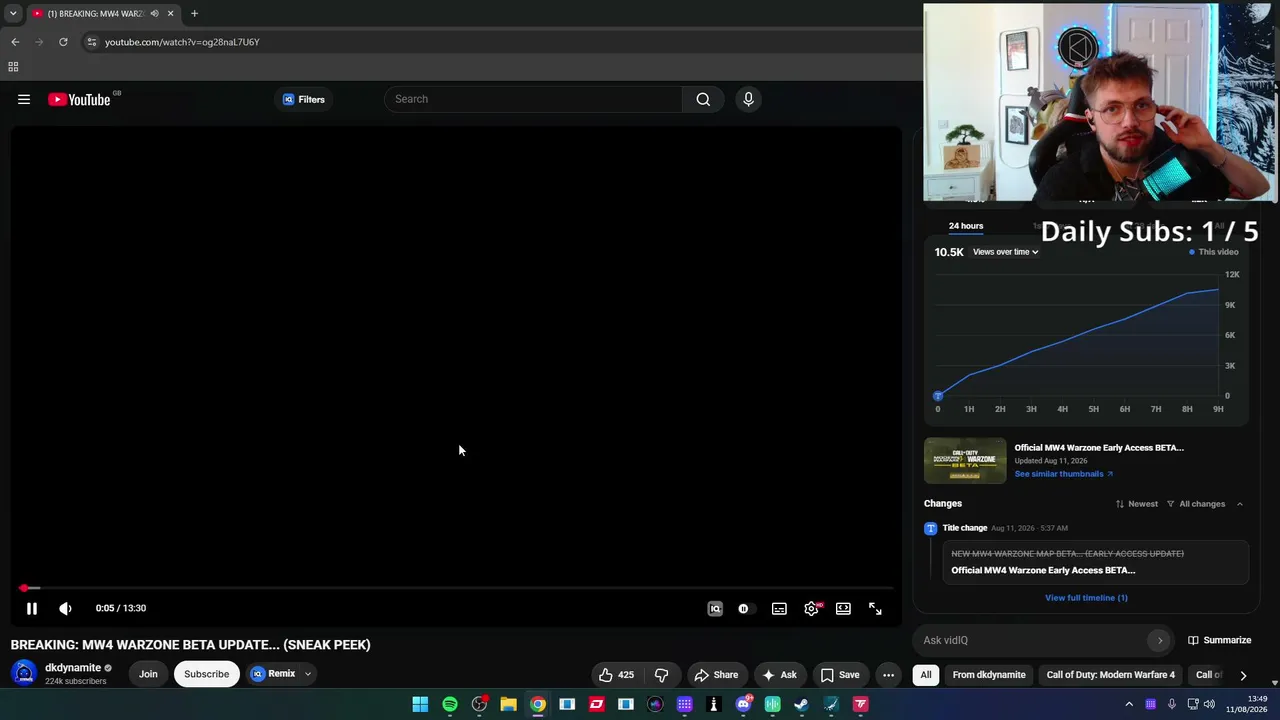Open File Explorer from the taskbar

(x=508, y=704)
